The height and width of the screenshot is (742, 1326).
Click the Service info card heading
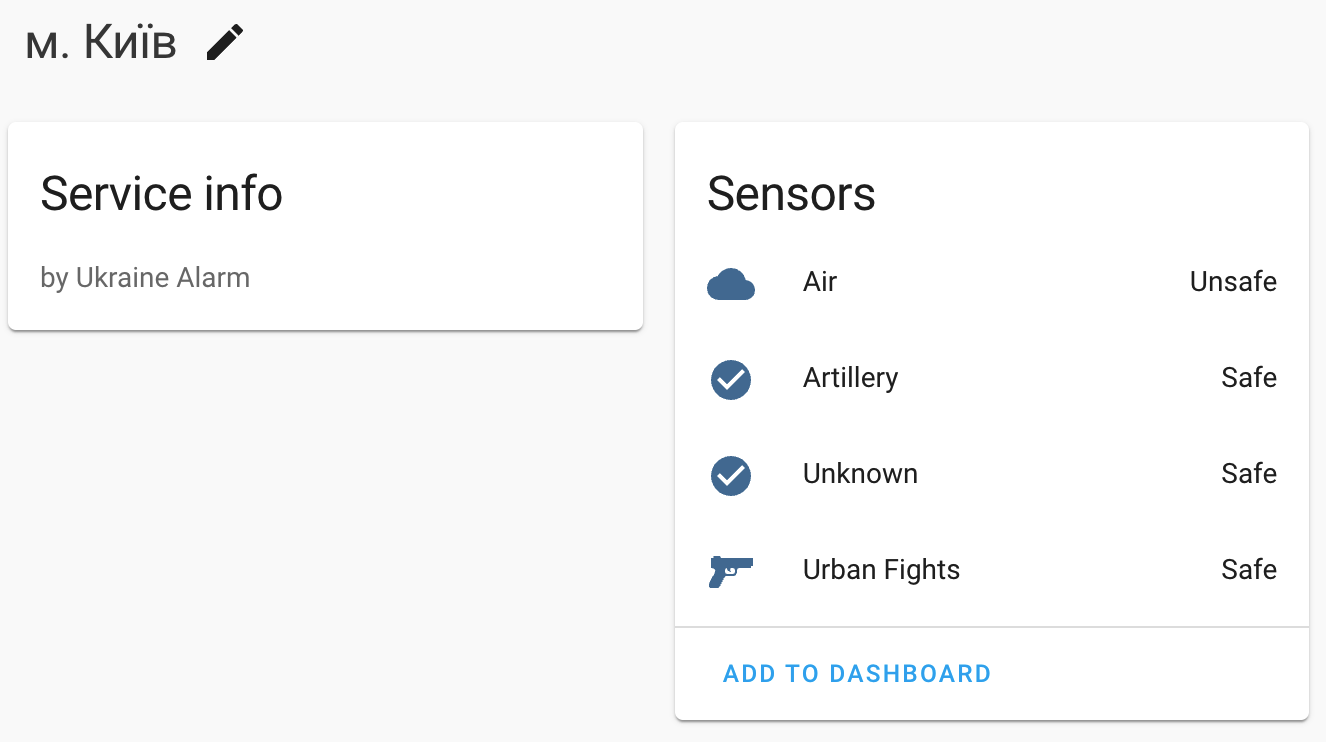tap(161, 194)
